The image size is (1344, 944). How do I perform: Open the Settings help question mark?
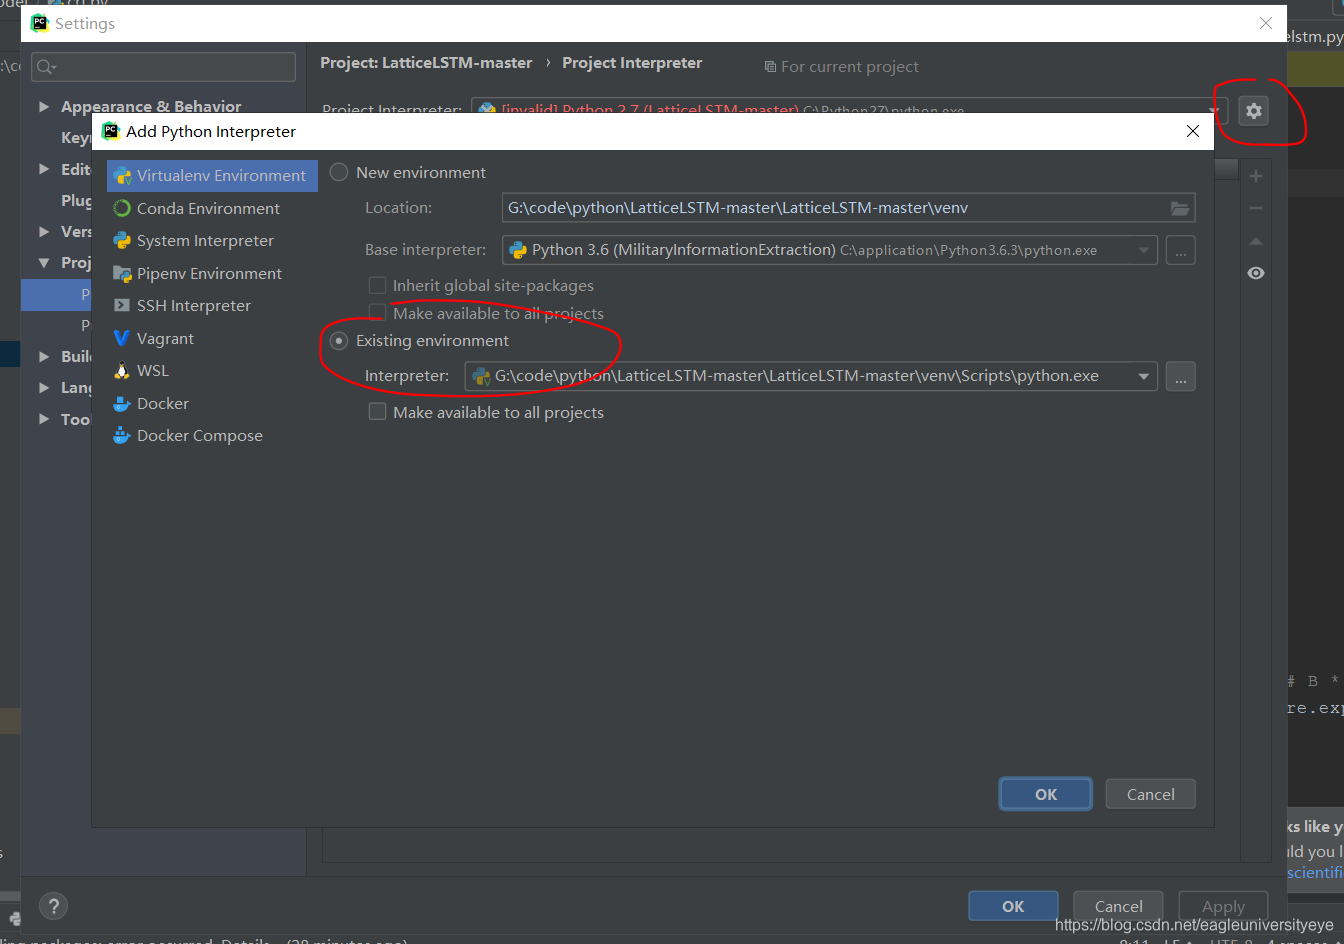pyautogui.click(x=53, y=906)
